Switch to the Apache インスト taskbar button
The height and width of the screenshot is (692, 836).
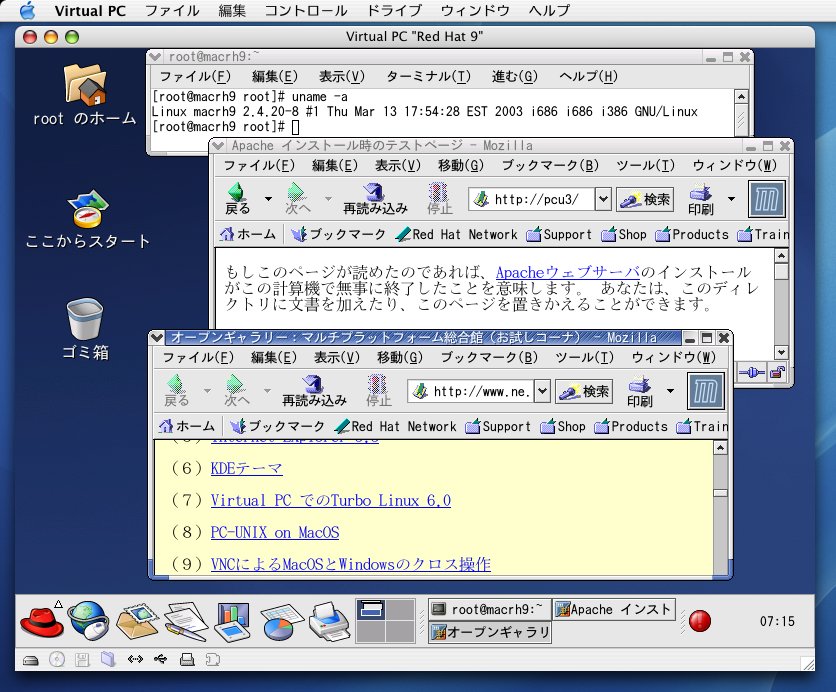click(614, 609)
